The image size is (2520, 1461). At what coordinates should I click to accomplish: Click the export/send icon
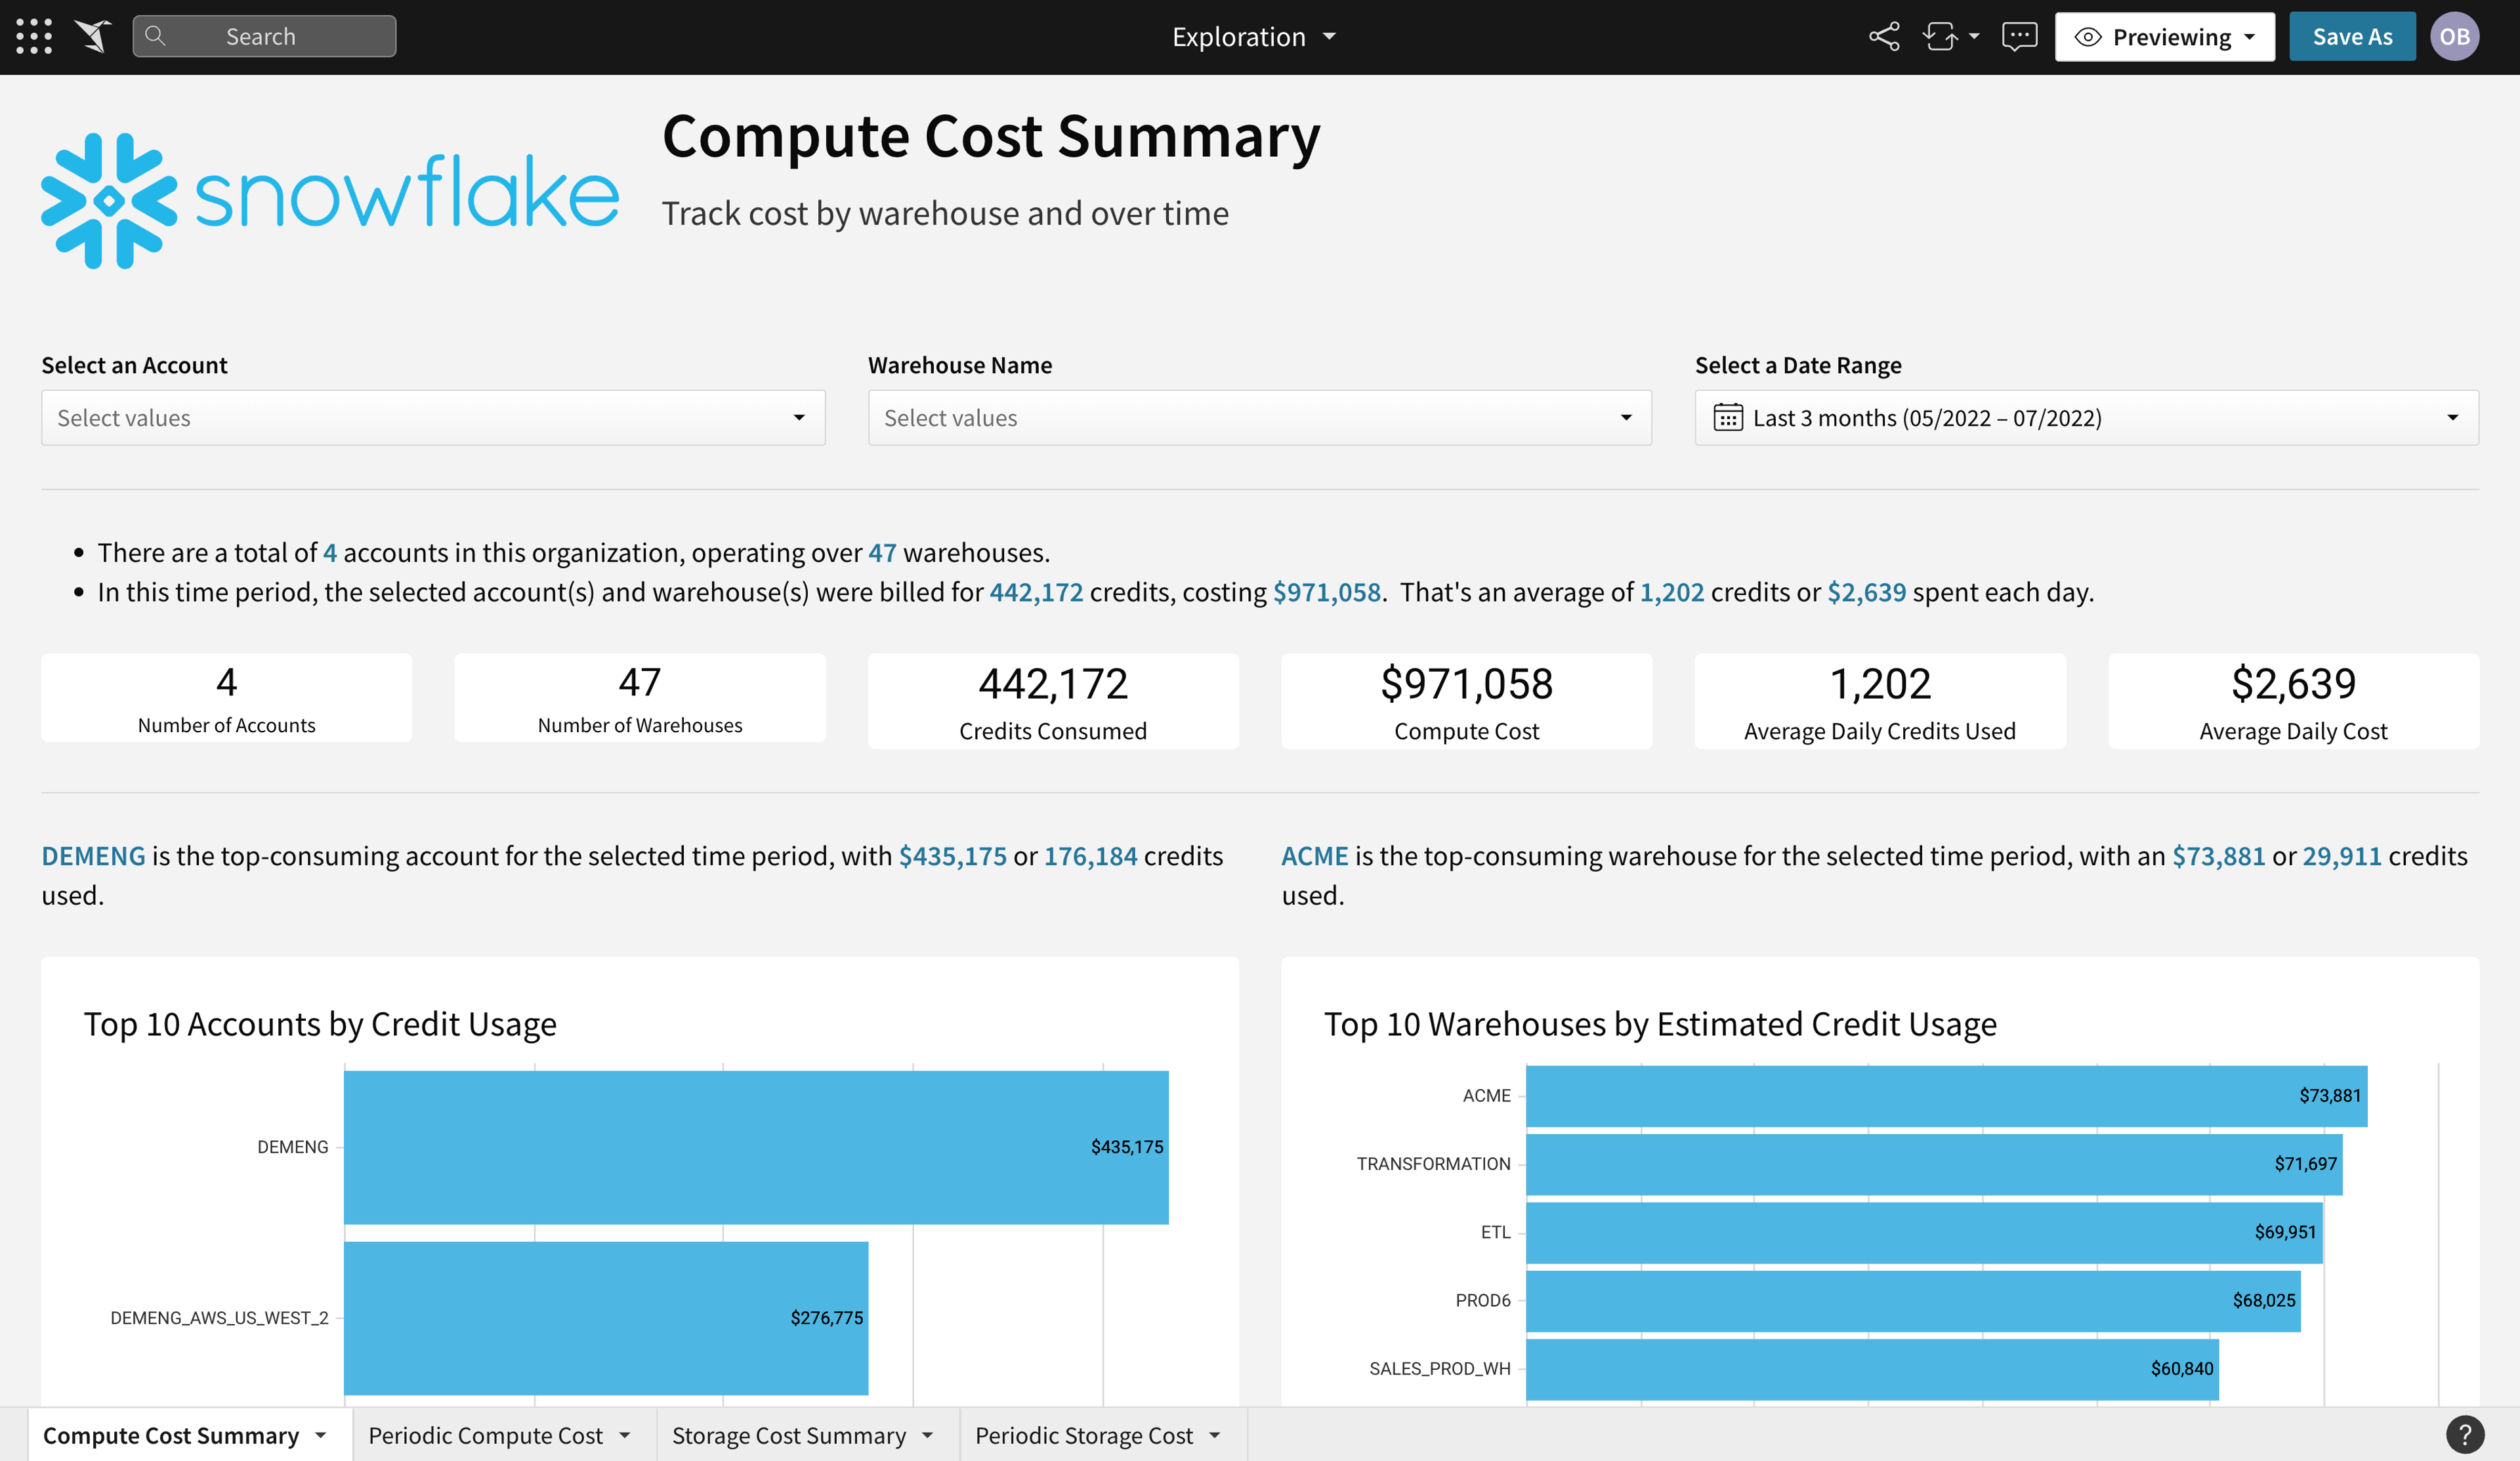pyautogui.click(x=1940, y=37)
